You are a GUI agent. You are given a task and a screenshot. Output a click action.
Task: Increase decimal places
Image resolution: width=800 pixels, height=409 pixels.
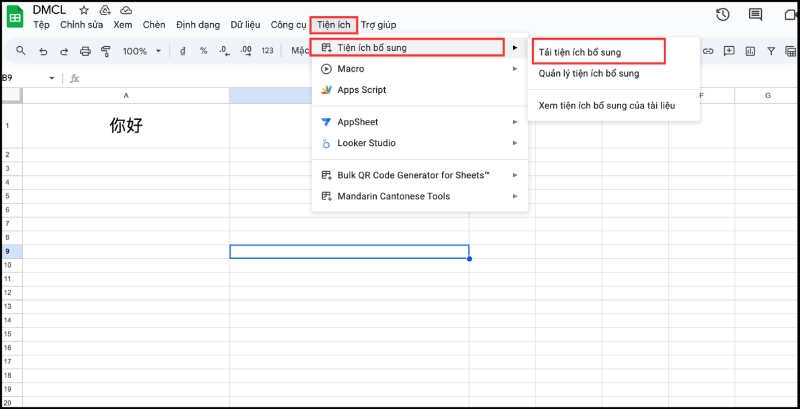pos(245,50)
